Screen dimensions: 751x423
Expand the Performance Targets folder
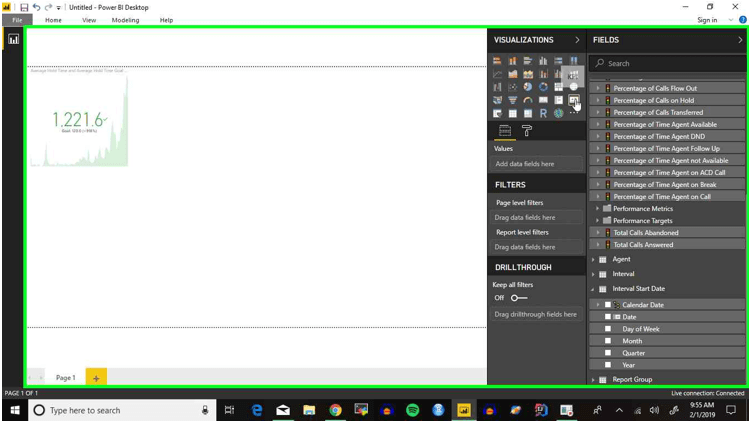(x=597, y=220)
